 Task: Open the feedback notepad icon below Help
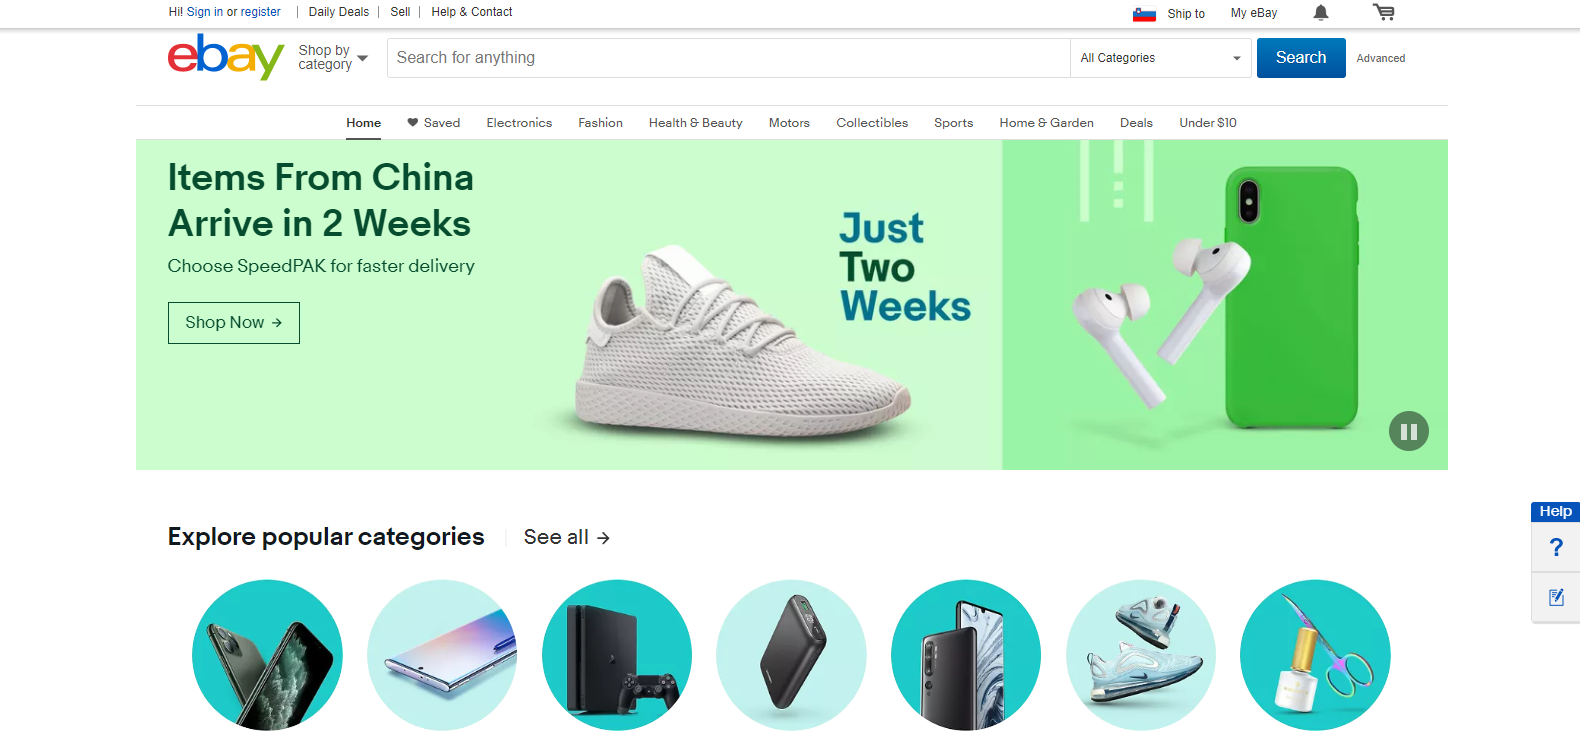(1556, 598)
